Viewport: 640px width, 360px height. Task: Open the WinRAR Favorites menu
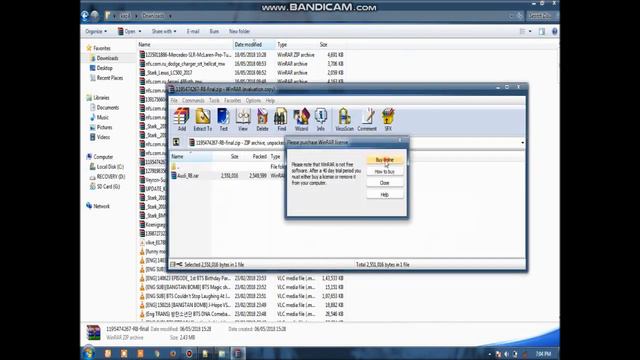pyautogui.click(x=232, y=100)
